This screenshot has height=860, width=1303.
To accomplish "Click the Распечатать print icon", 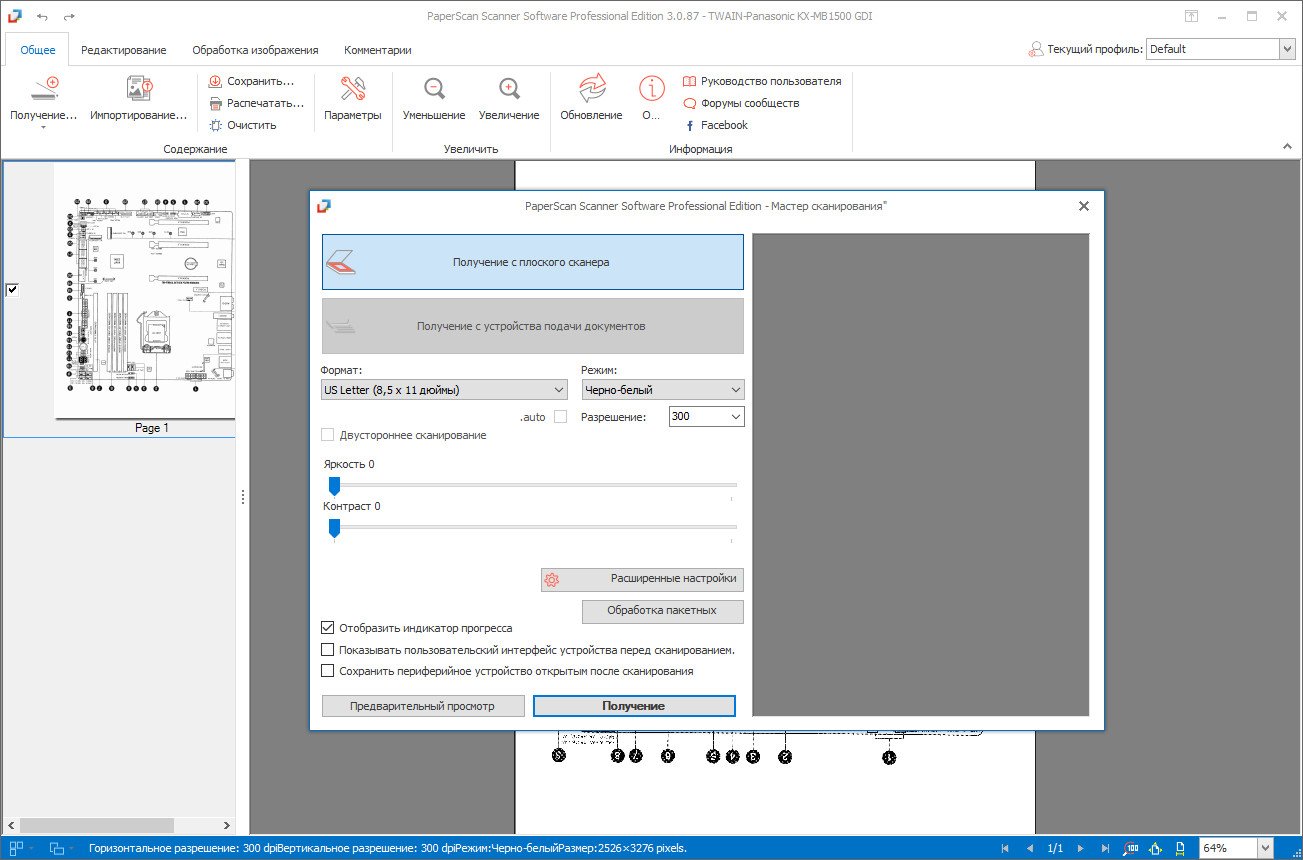I will (x=216, y=103).
